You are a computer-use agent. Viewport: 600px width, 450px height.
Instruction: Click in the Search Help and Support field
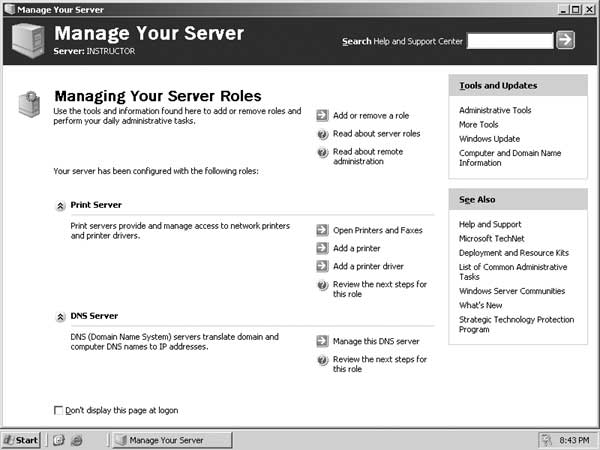tap(510, 41)
